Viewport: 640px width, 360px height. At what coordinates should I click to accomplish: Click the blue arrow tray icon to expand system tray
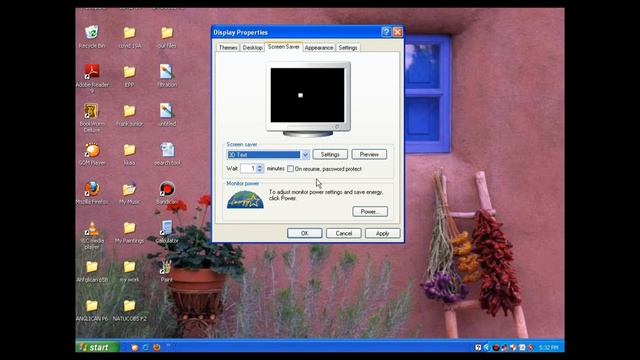487,347
